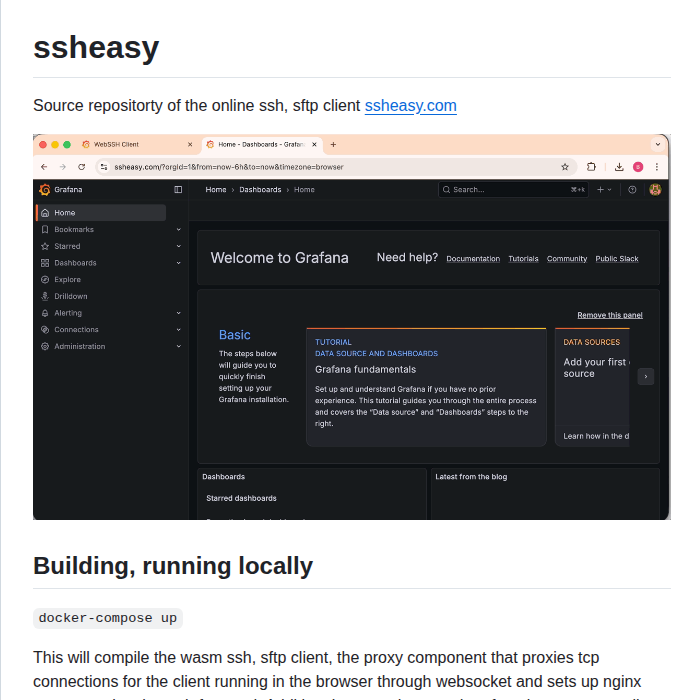This screenshot has height=700, width=700.
Task: Close the Home - Dashboards tab
Action: tap(314, 145)
